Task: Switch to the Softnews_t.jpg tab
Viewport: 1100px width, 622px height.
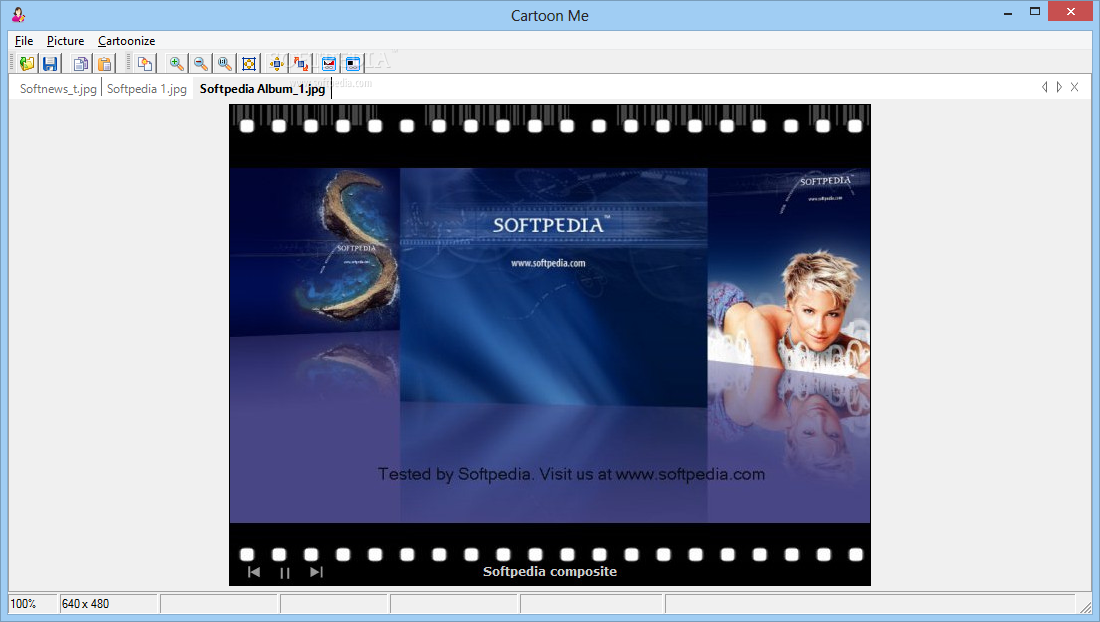Action: coord(58,88)
